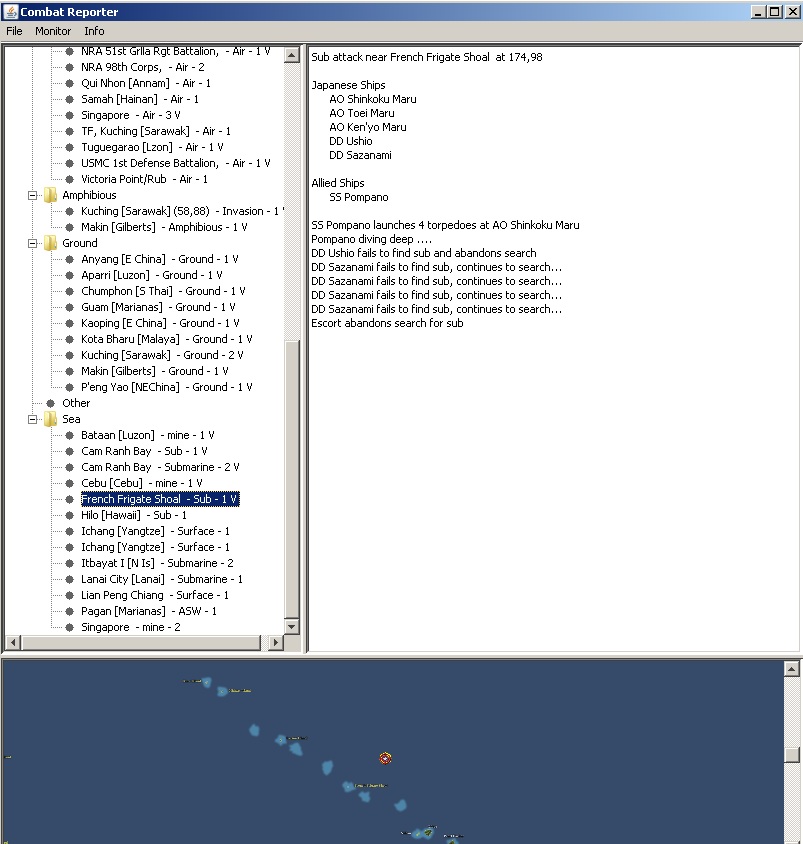Select Itbayat I [N Is] Submarine report
This screenshot has width=803, height=844.
[x=157, y=563]
